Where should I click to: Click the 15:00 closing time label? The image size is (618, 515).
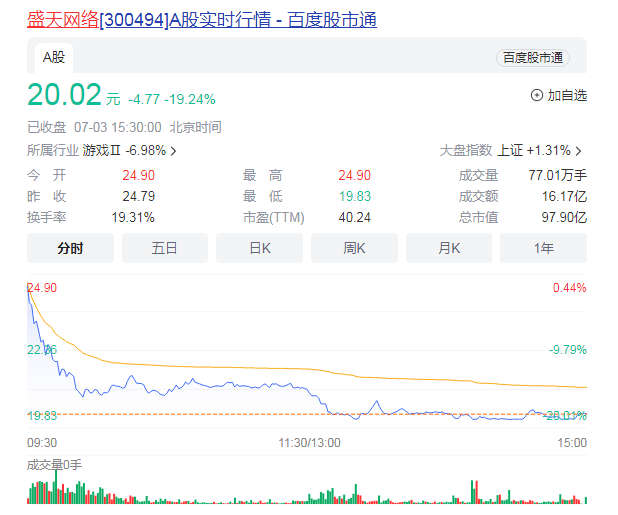[571, 441]
